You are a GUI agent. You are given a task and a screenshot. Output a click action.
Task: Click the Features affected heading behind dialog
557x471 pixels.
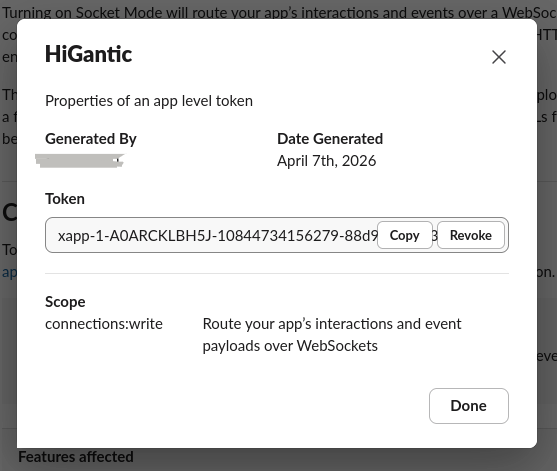76,457
